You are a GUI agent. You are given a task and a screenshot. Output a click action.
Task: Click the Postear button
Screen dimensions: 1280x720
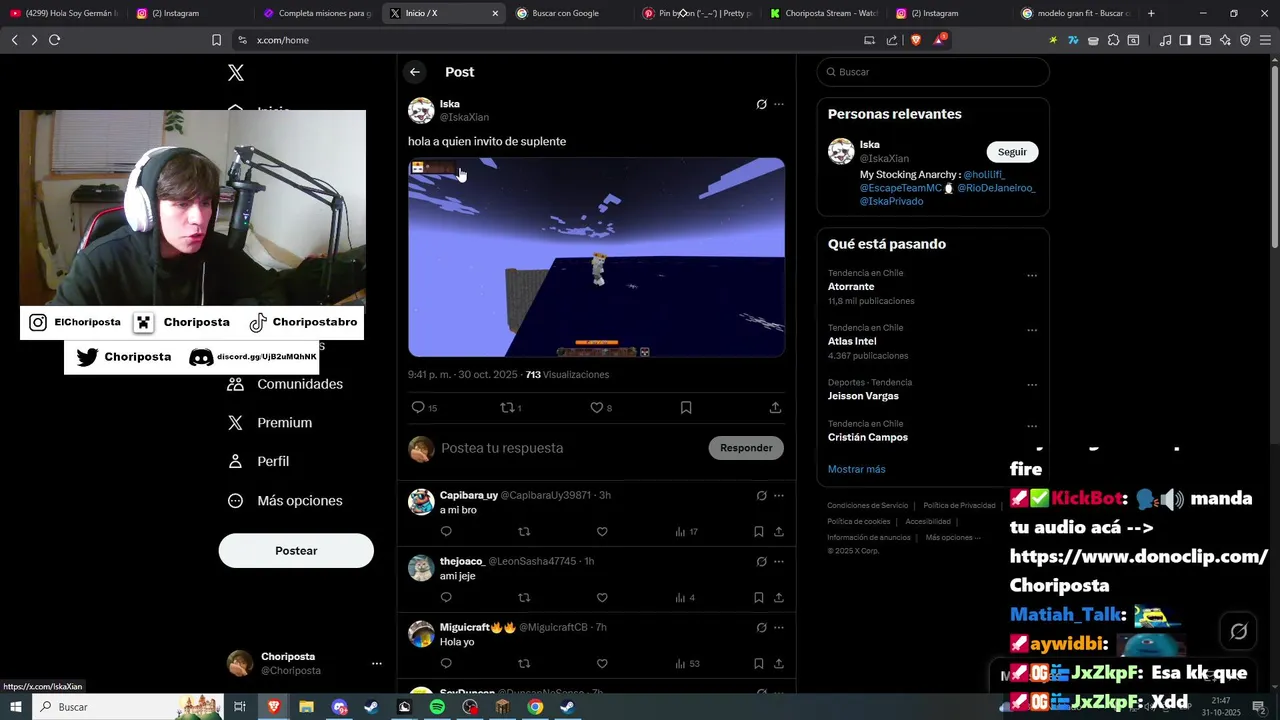(296, 551)
